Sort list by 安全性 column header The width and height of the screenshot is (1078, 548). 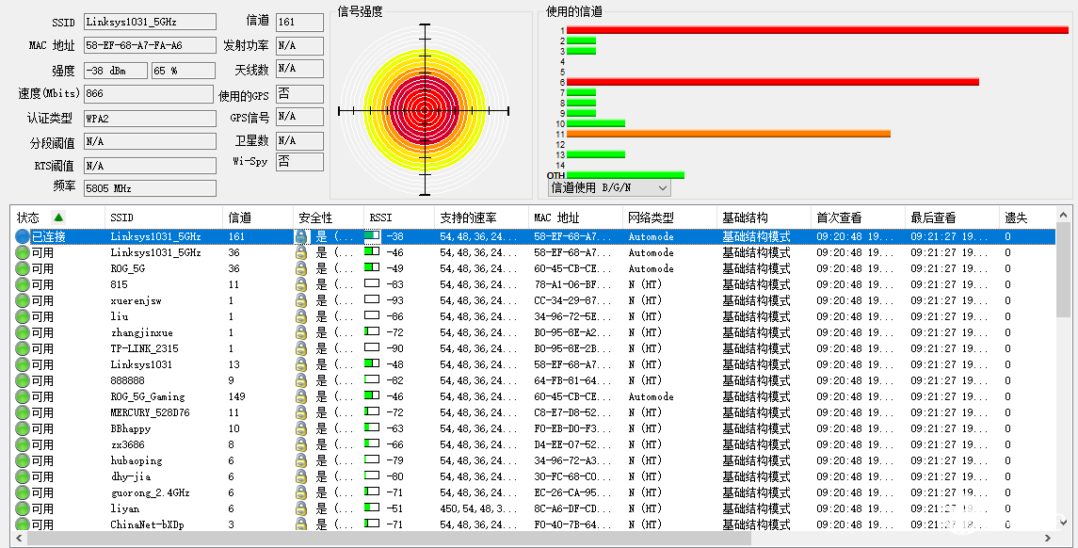[x=329, y=217]
